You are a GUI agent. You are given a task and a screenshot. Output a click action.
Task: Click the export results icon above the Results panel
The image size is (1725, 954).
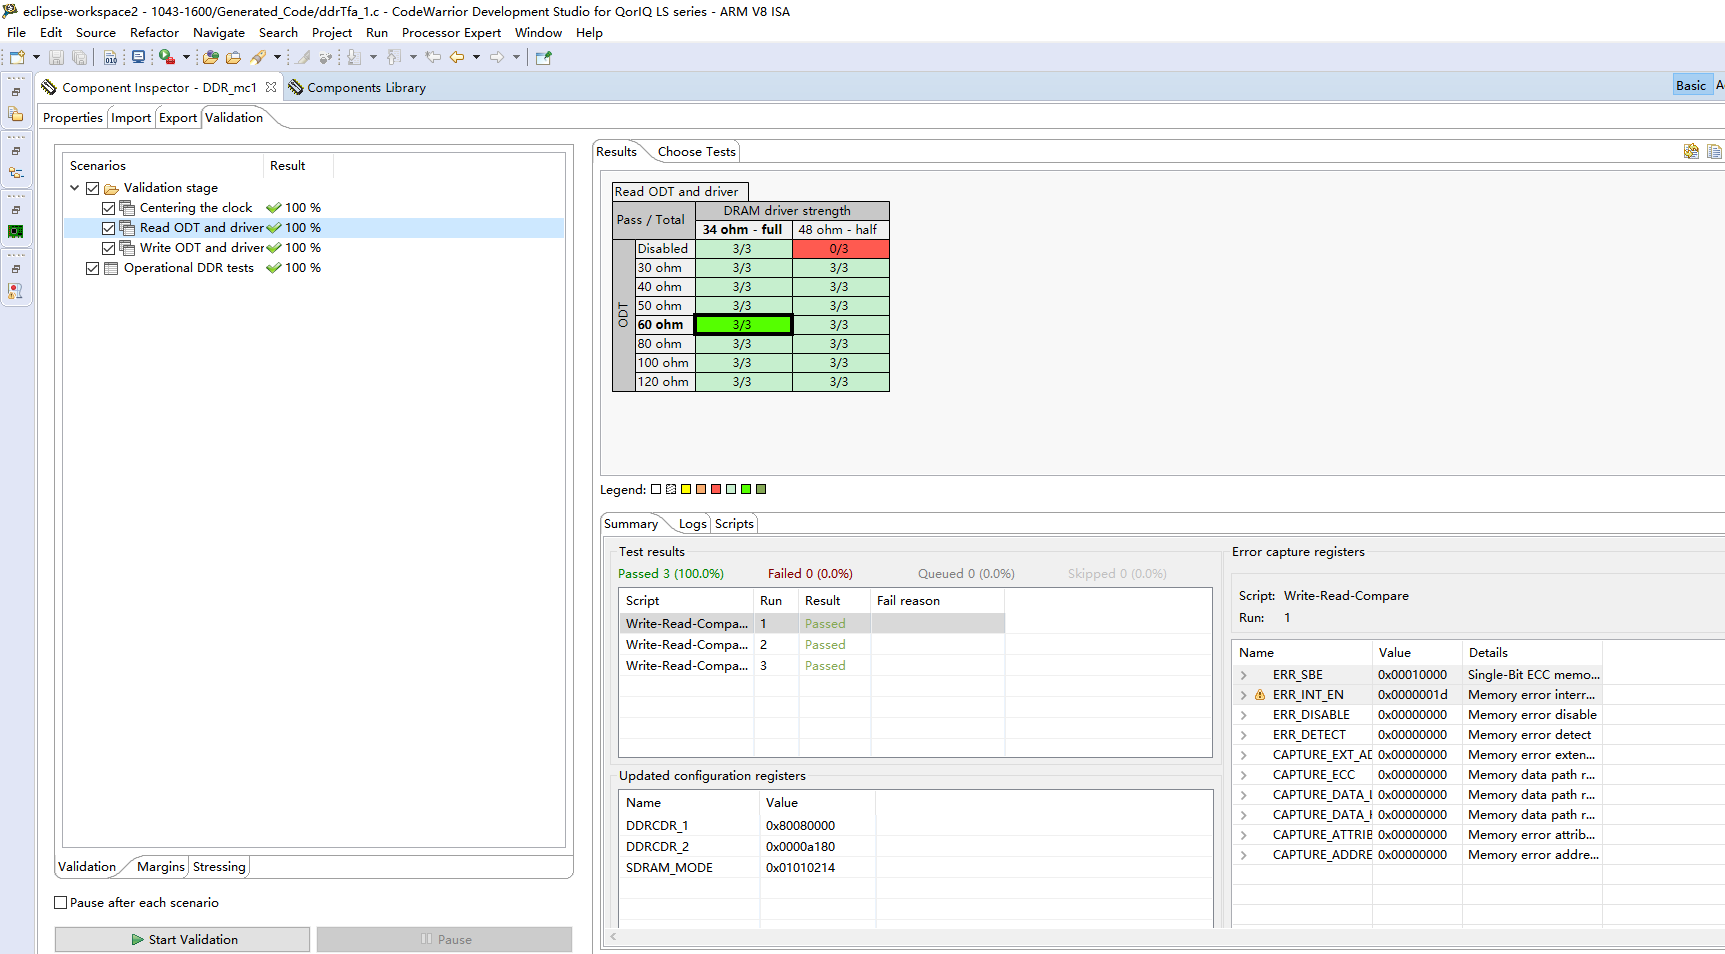[x=1692, y=151]
